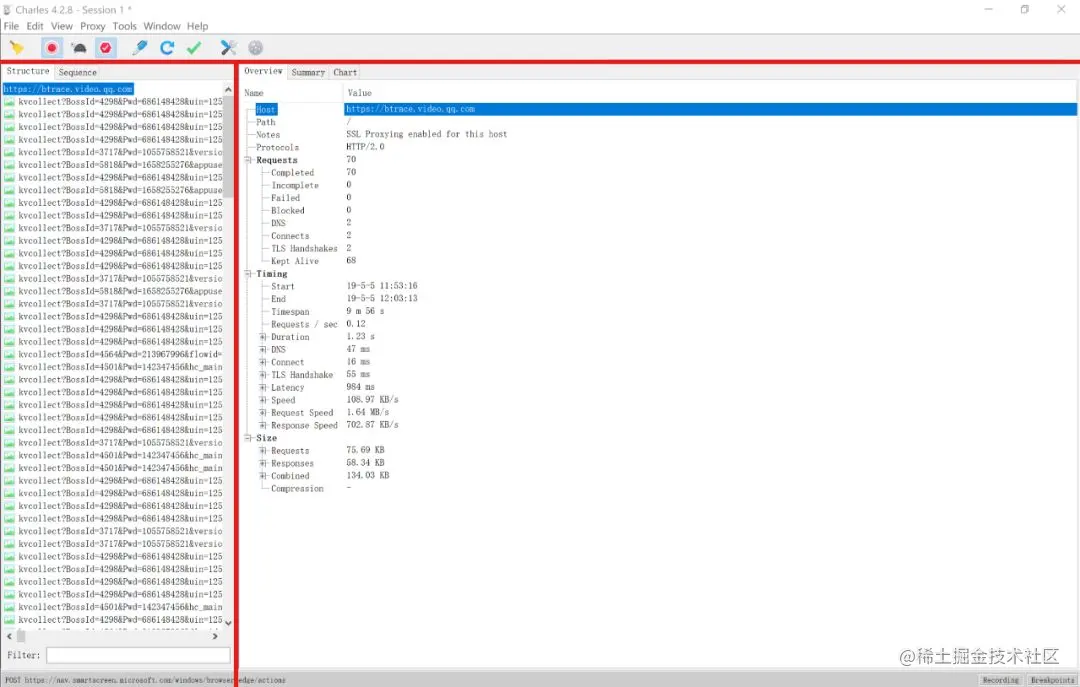Screen dimensions: 1080x687
Task: Select the Incomplete requests row
Action: coord(660,185)
